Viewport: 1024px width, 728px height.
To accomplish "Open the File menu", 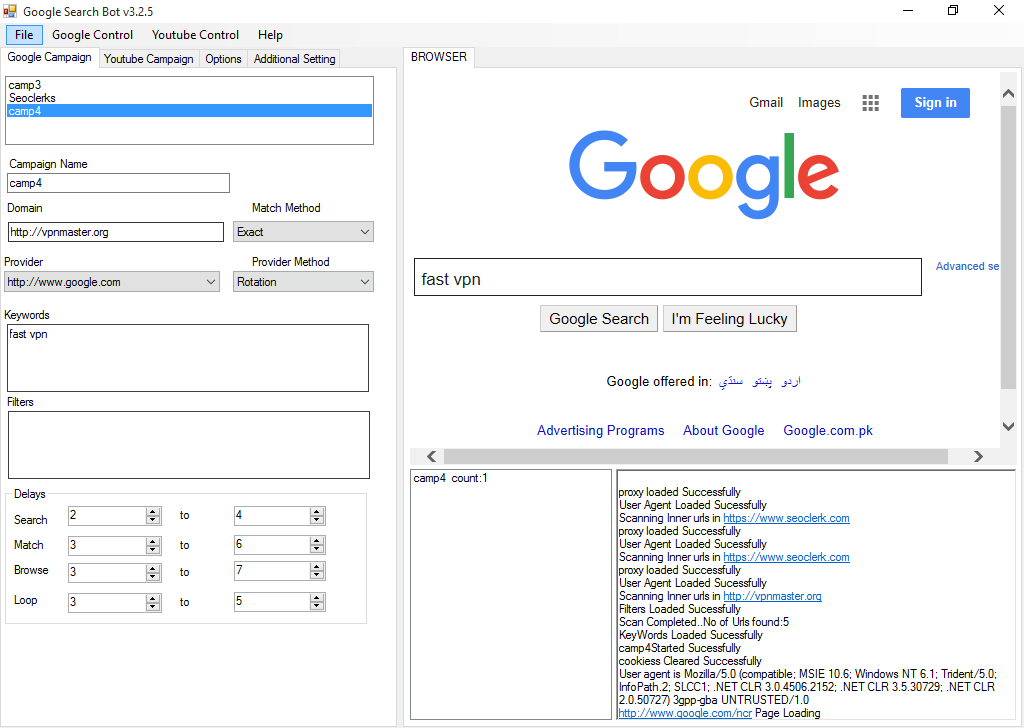I will click(x=24, y=35).
